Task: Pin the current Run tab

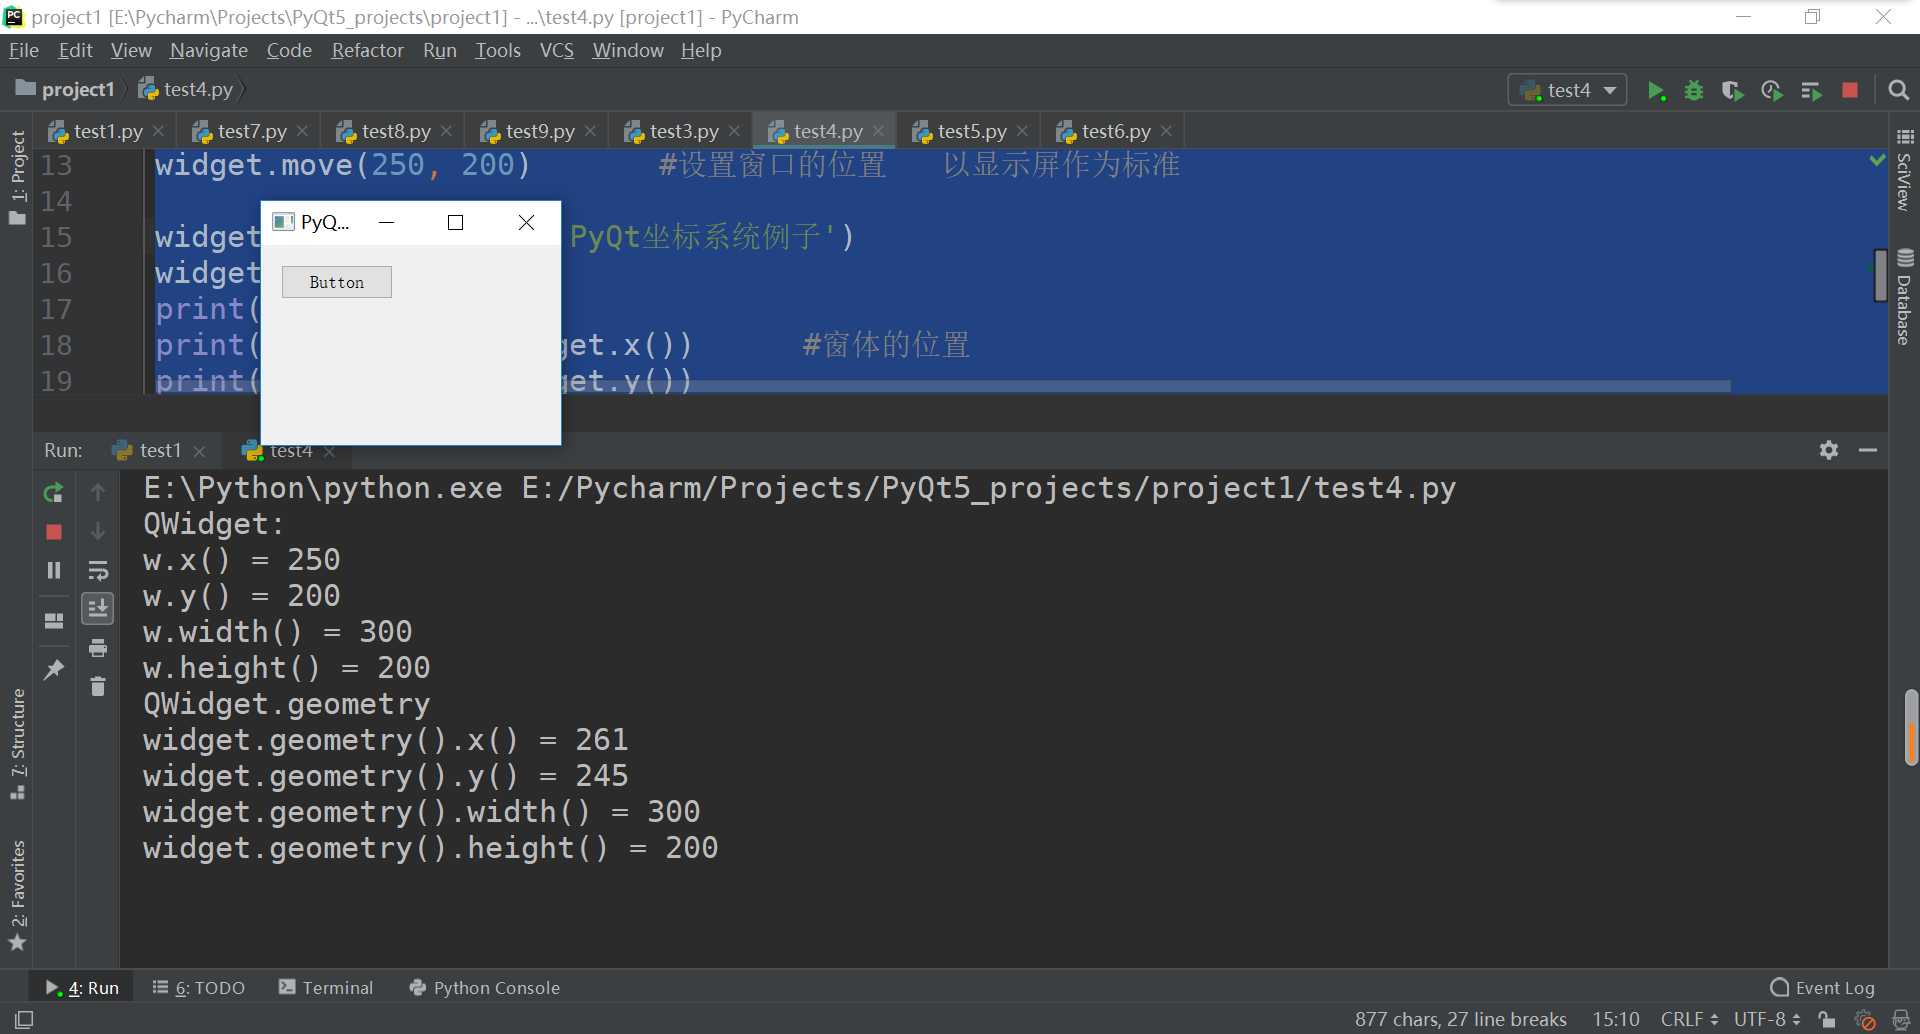Action: [x=54, y=669]
